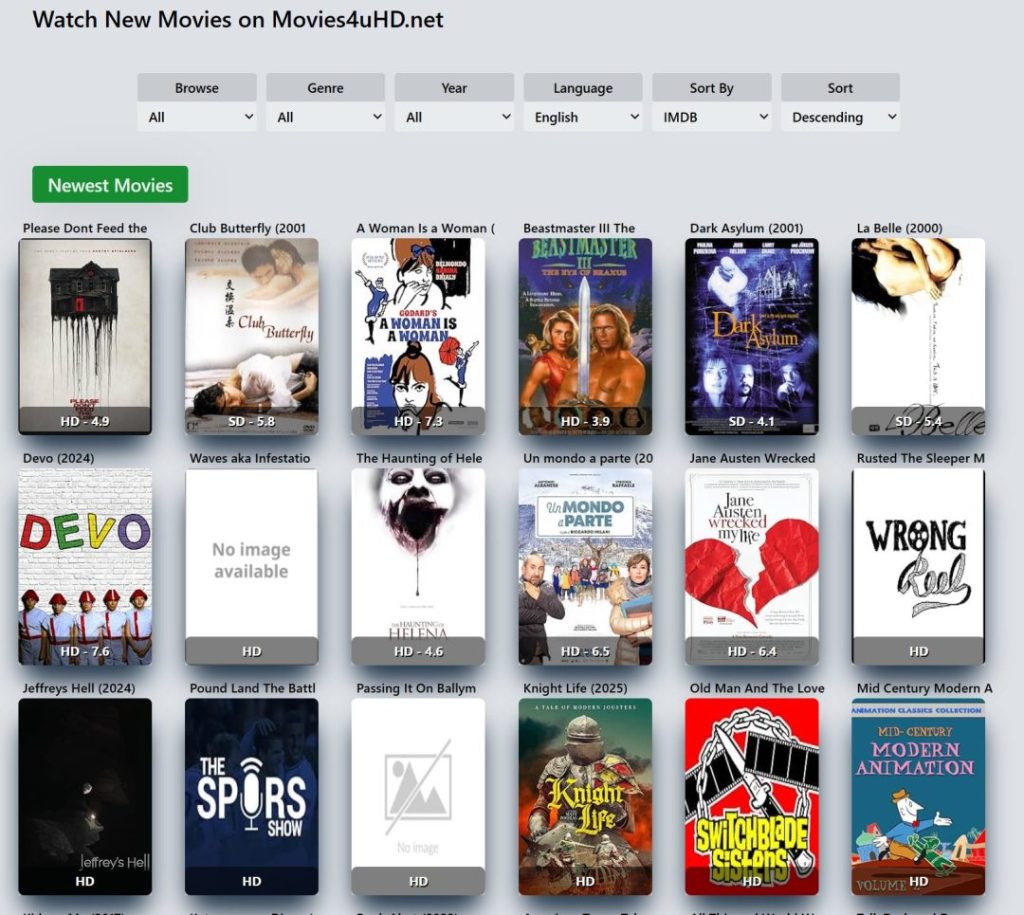The width and height of the screenshot is (1024, 915).
Task: Open the Beastmaster III poster
Action: click(585, 336)
